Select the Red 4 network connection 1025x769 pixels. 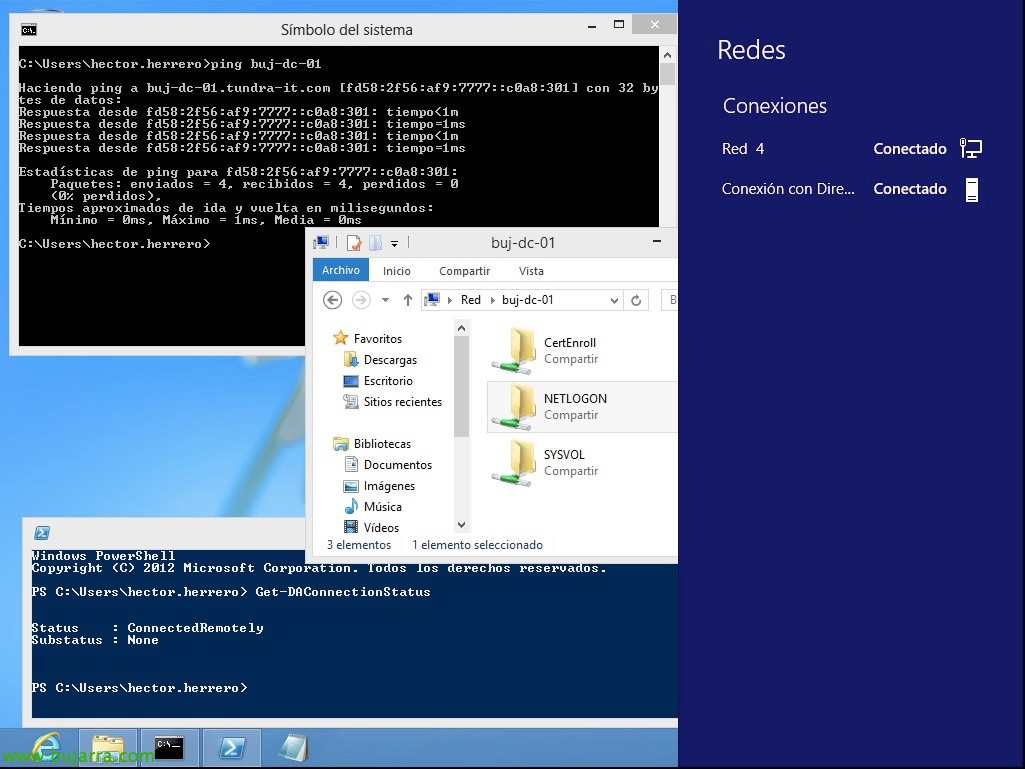coord(851,148)
